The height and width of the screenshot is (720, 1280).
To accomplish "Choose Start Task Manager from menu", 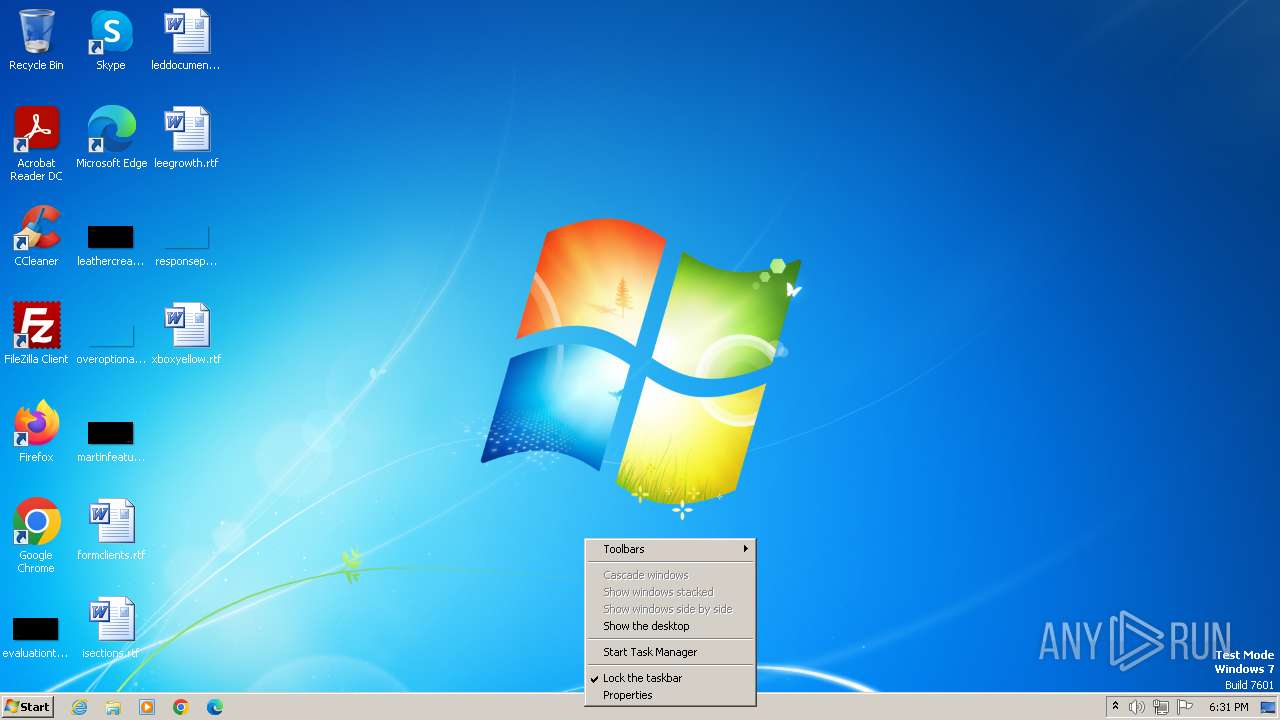I will click(670, 652).
